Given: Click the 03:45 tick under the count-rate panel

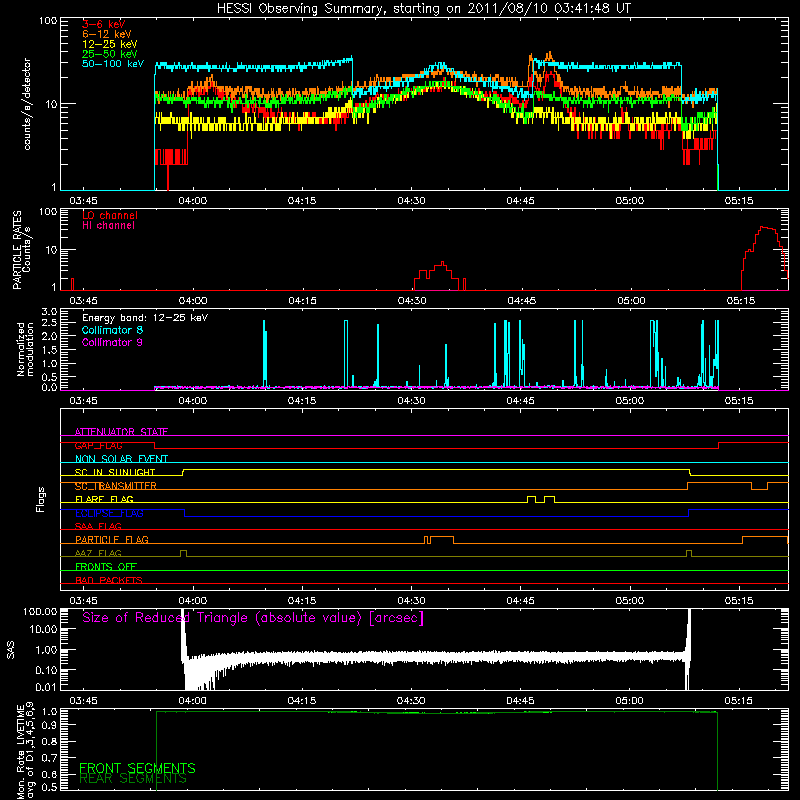Looking at the screenshot, I should point(83,201).
